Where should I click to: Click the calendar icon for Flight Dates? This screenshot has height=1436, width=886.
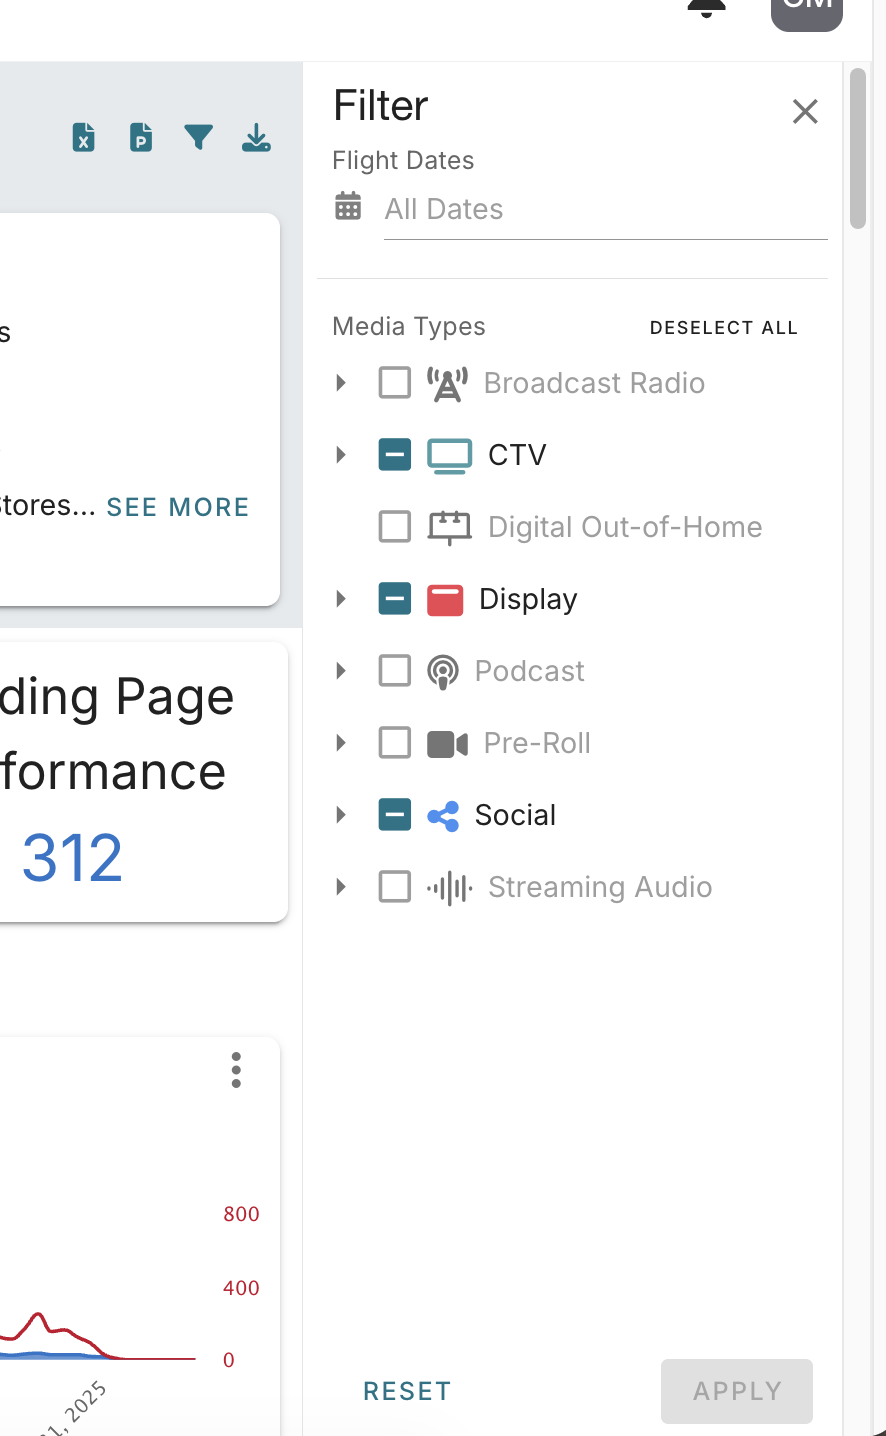coord(348,206)
